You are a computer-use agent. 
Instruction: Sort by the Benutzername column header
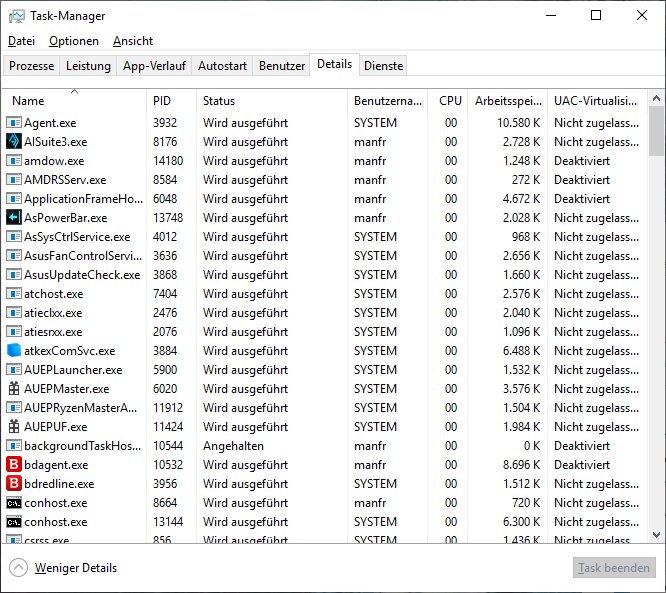tap(388, 101)
